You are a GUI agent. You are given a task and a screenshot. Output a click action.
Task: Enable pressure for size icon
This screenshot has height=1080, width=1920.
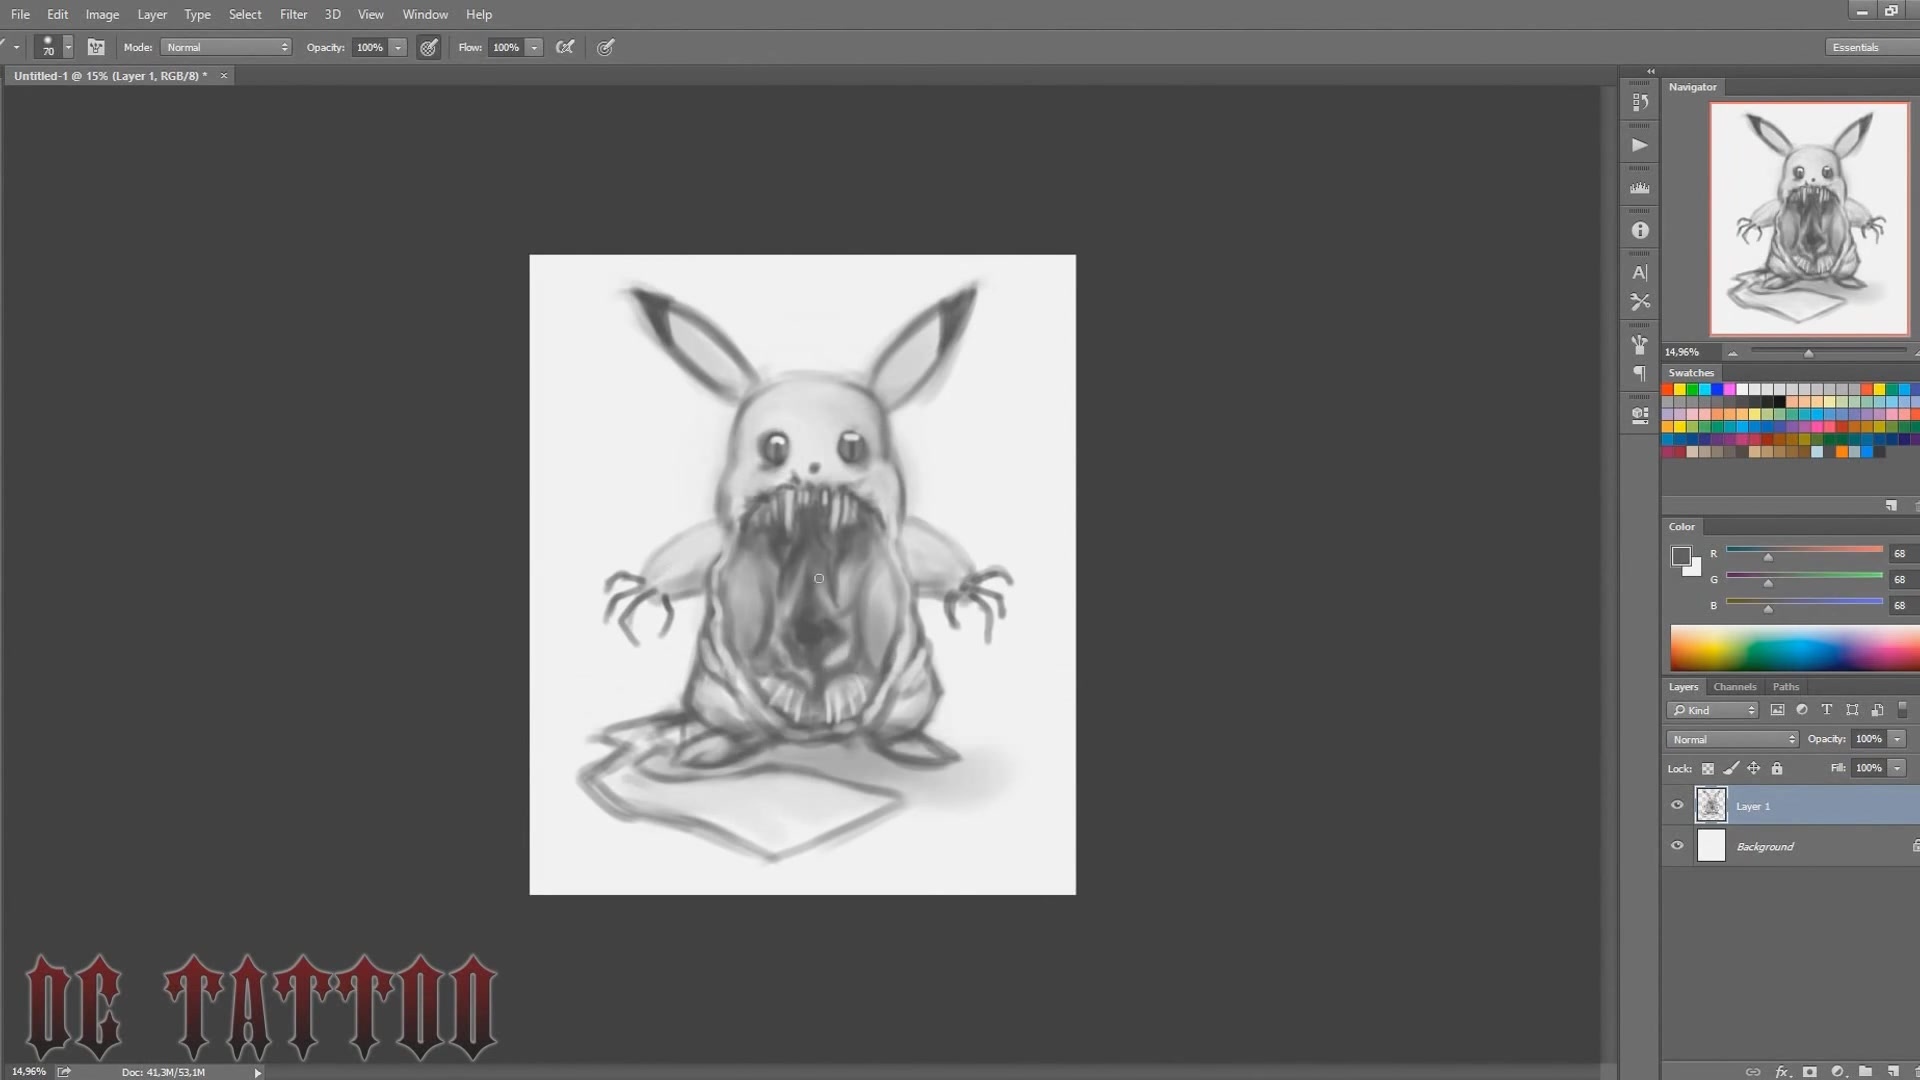click(x=606, y=47)
